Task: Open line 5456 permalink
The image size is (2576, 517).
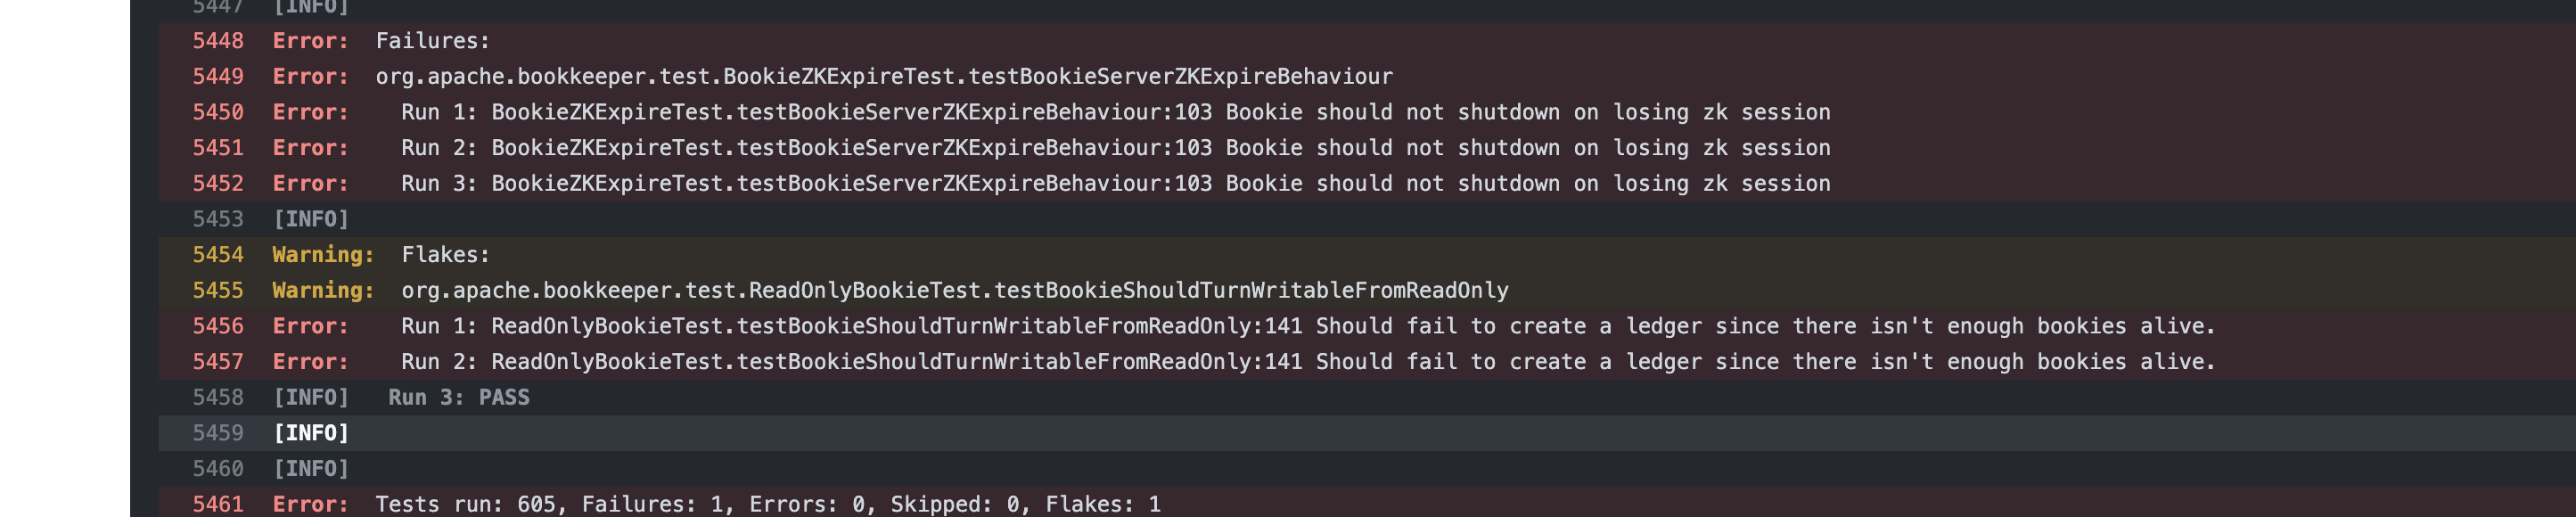Action: click(x=218, y=326)
